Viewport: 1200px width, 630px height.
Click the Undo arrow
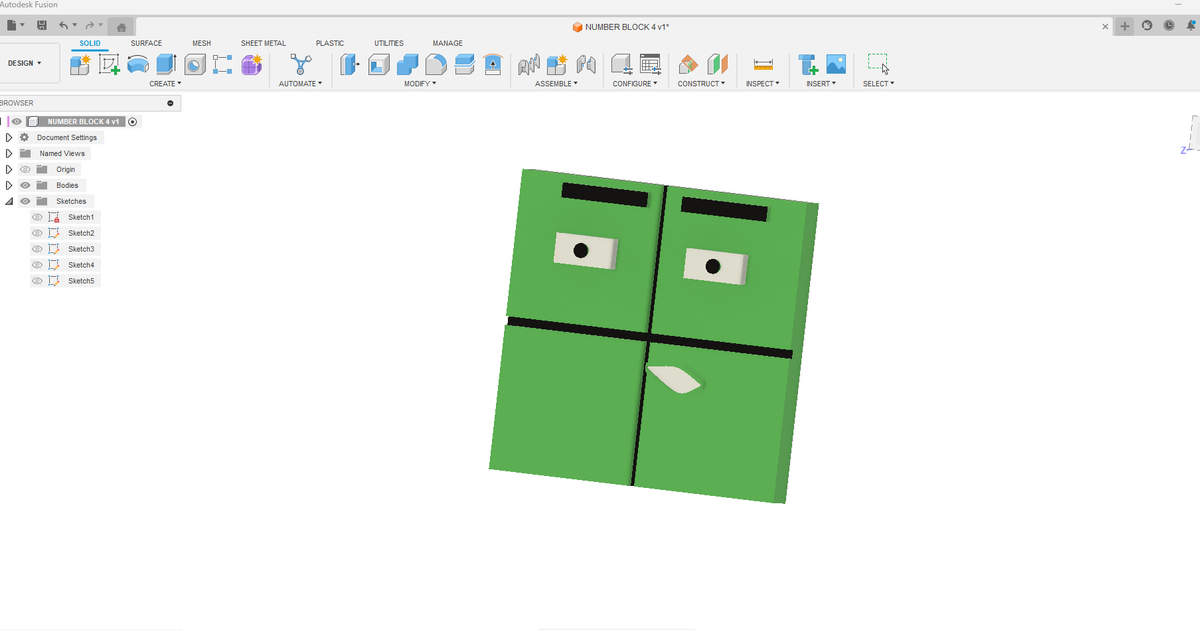pyautogui.click(x=64, y=25)
